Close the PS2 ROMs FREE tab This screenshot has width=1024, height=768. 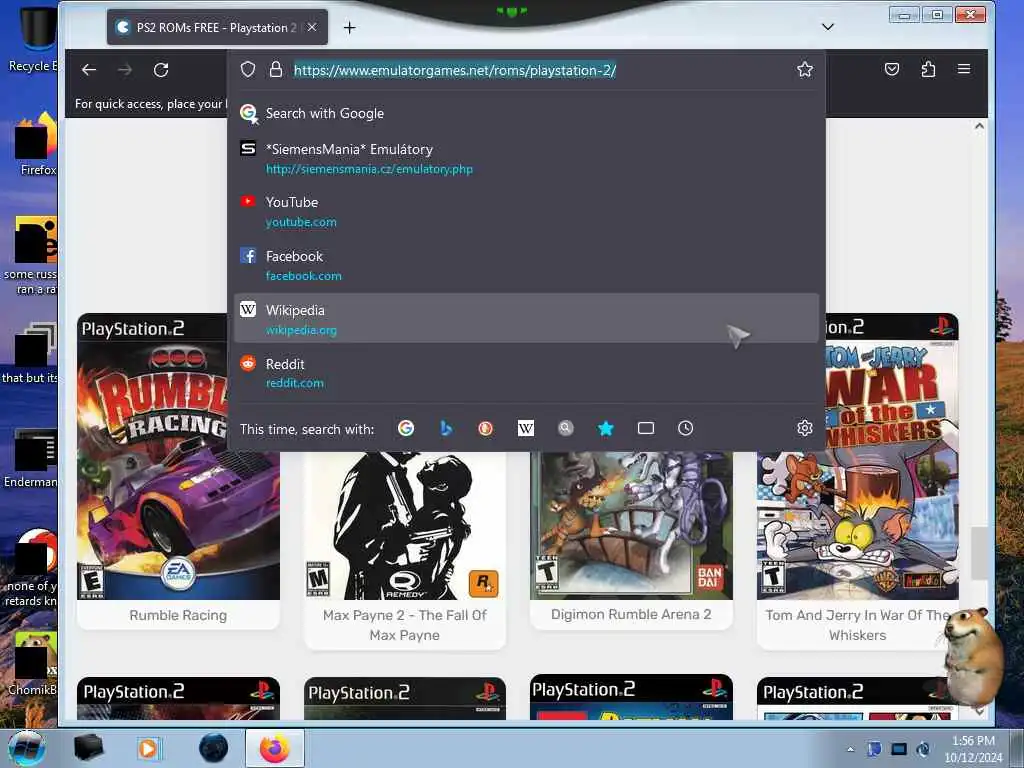click(312, 27)
